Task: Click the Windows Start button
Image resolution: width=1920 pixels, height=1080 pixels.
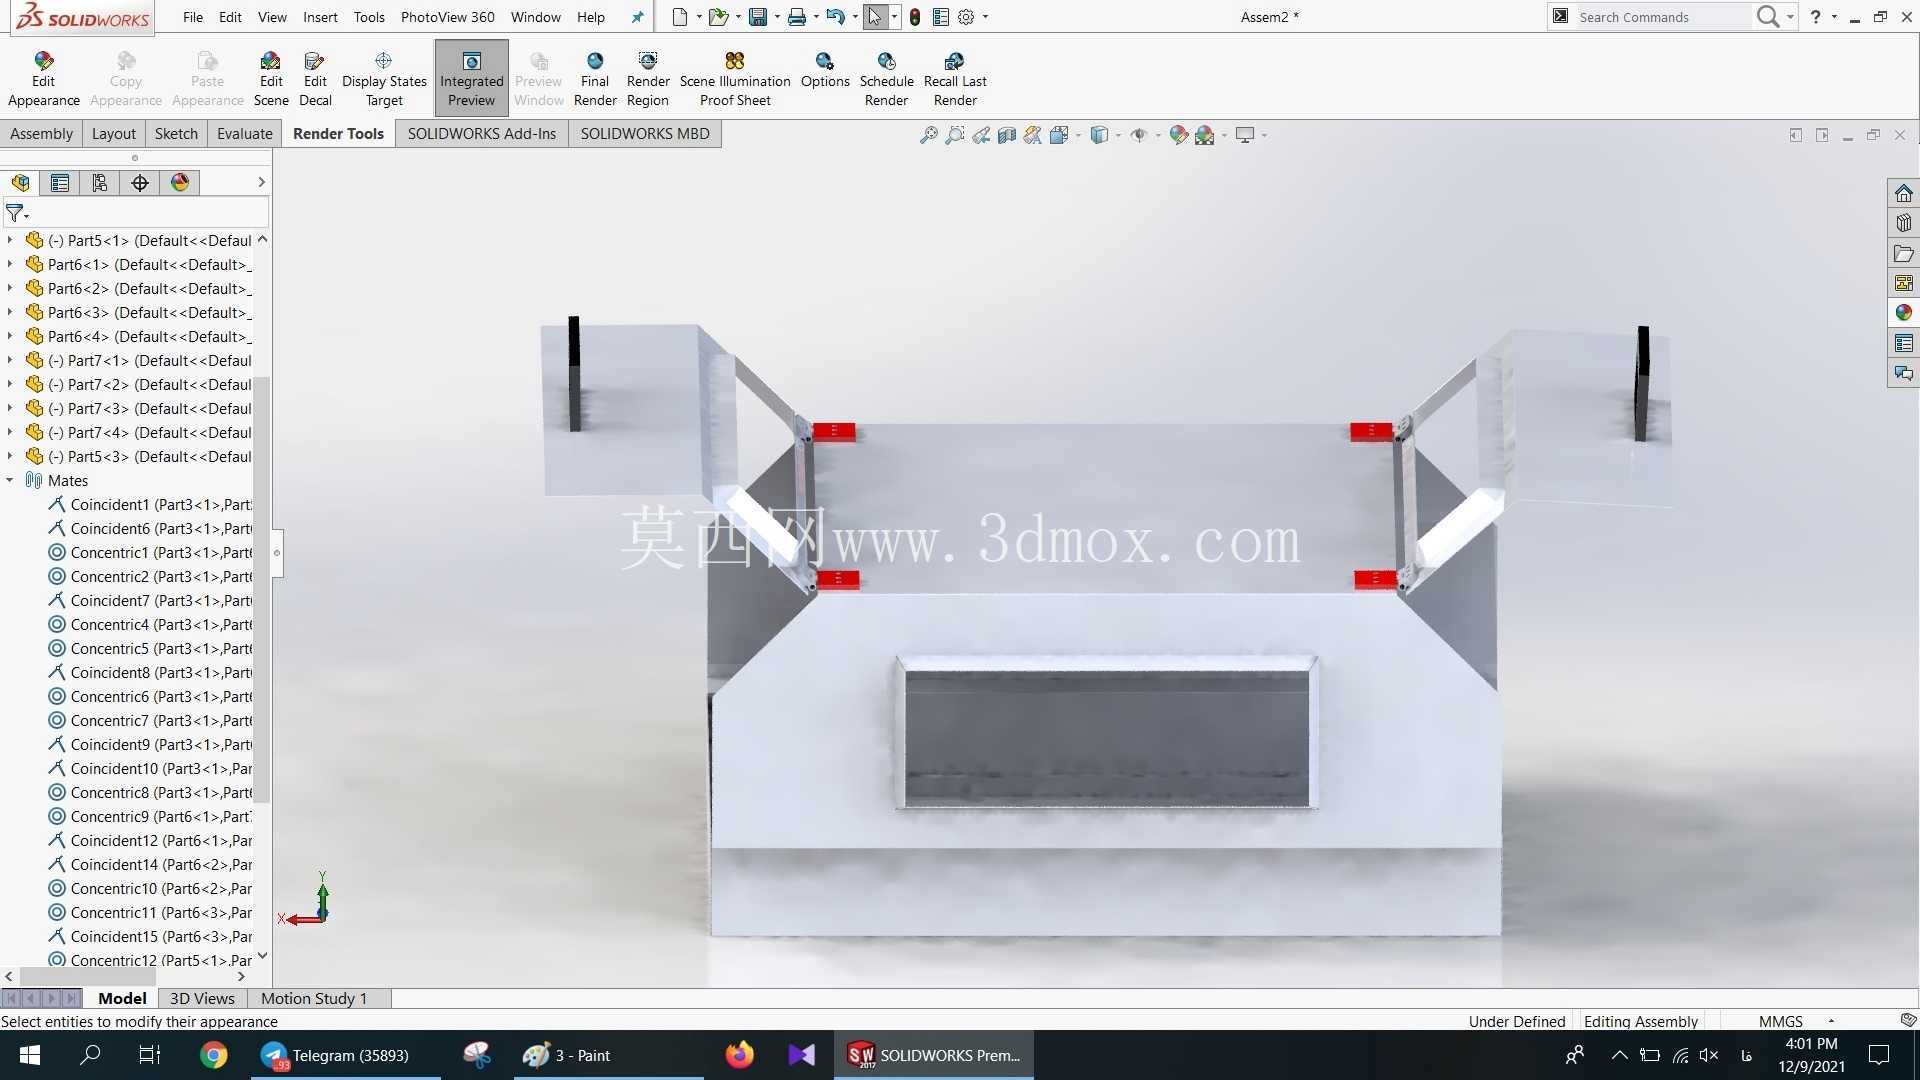Action: coord(29,1055)
